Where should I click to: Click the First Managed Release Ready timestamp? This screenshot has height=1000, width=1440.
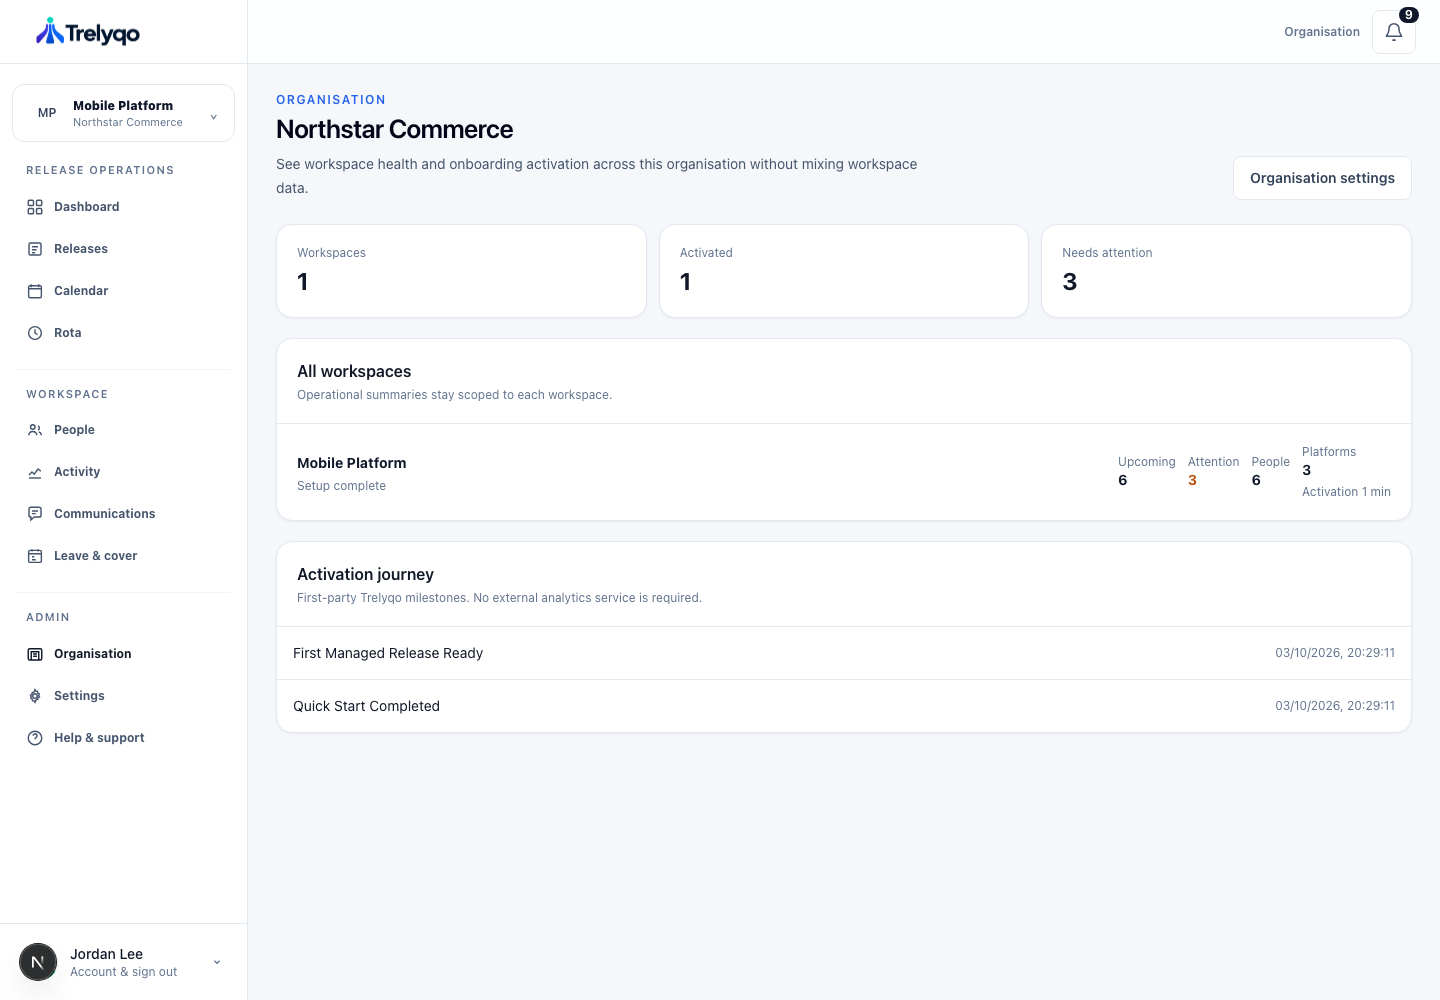click(1335, 653)
